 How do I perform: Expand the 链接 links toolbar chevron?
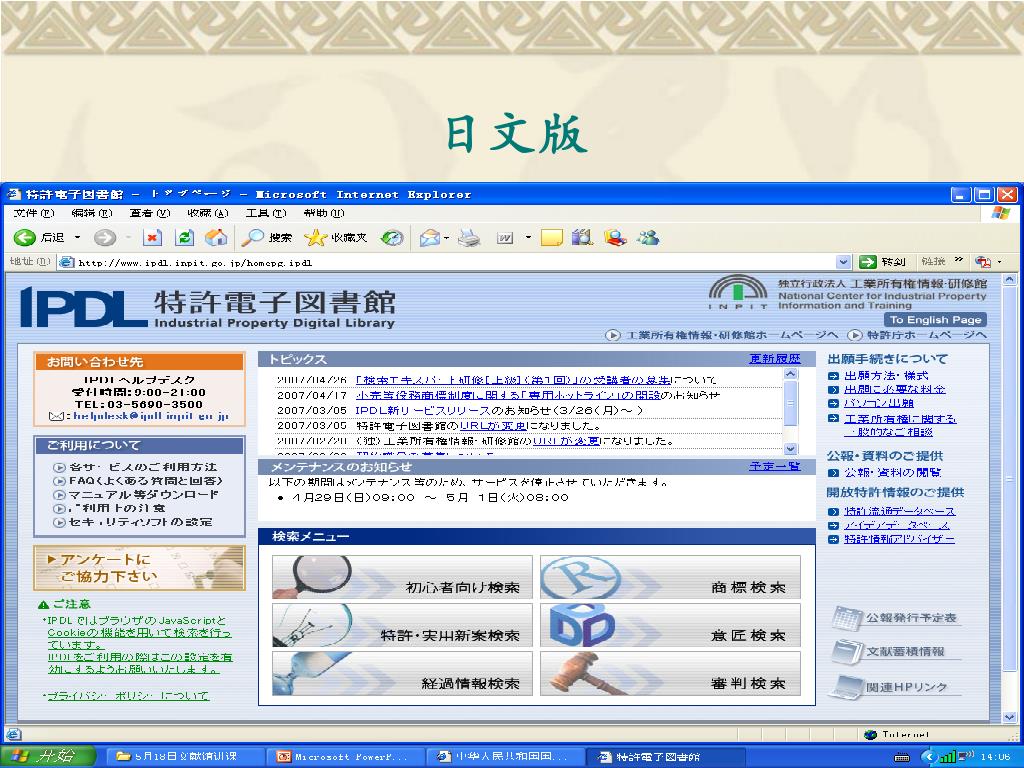(x=959, y=260)
